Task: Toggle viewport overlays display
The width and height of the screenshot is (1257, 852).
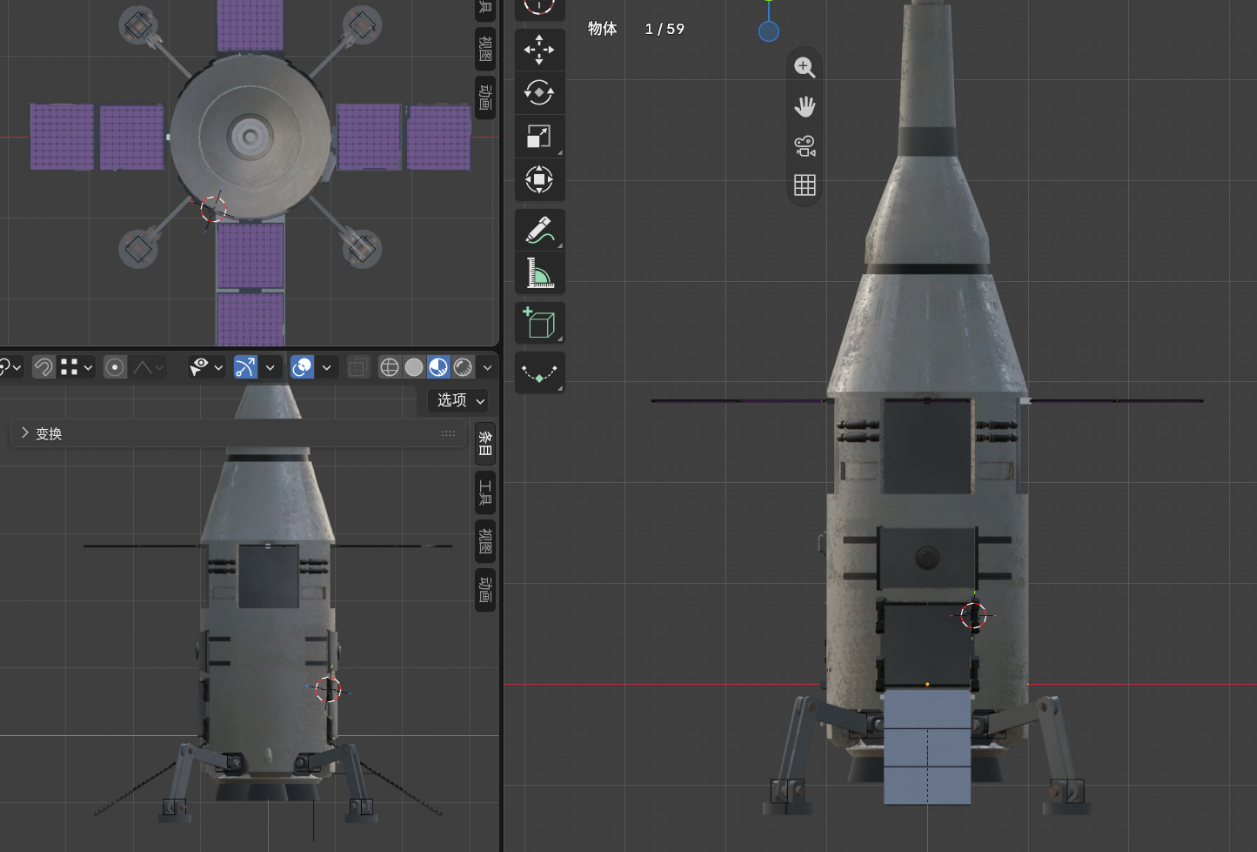Action: (302, 367)
